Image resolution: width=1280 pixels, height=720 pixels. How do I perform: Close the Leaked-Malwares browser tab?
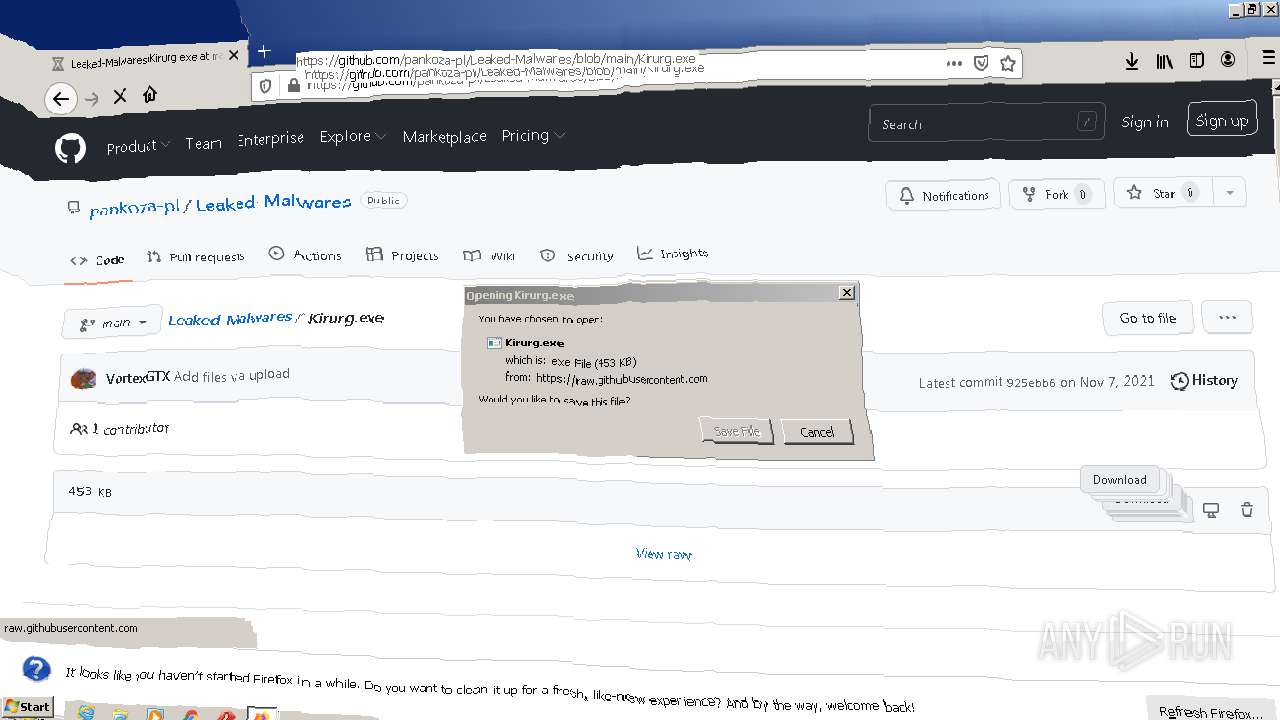(x=234, y=56)
